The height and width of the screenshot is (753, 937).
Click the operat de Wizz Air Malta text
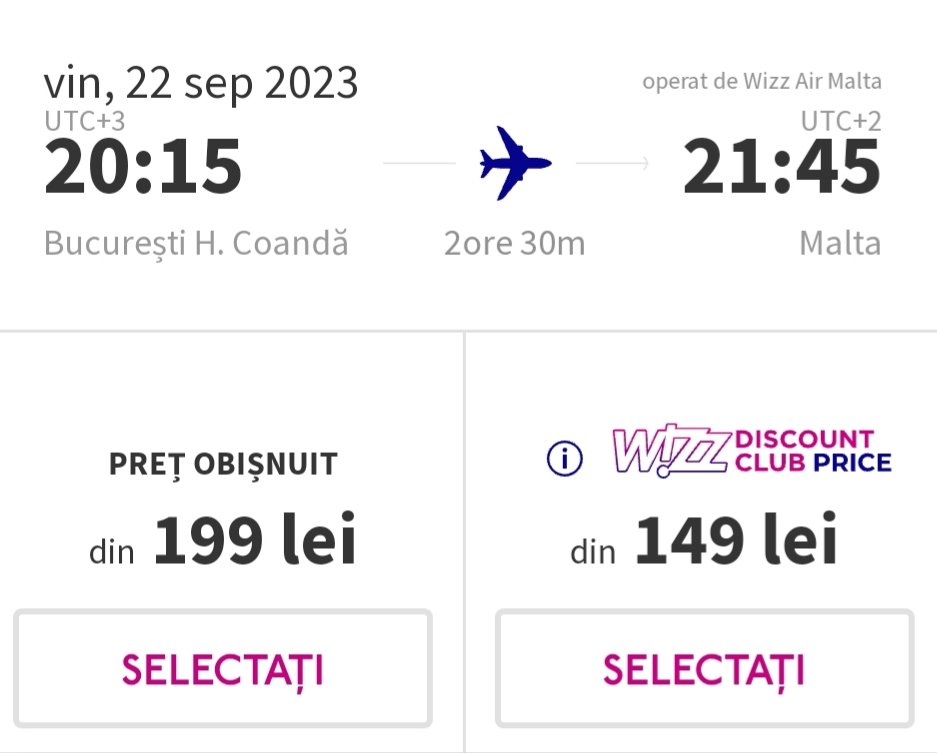[762, 81]
